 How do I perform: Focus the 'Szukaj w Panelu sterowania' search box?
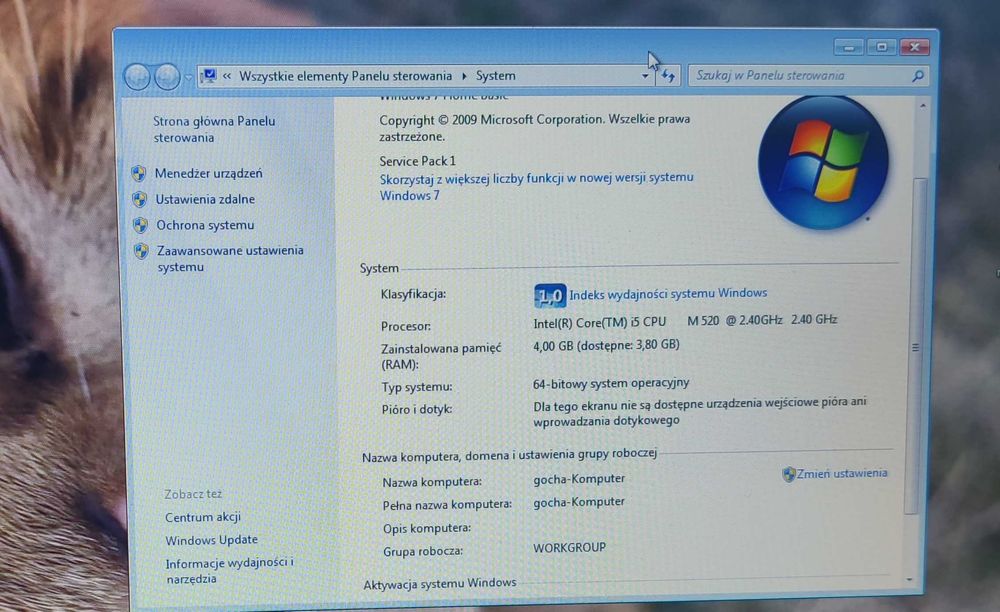tap(808, 75)
